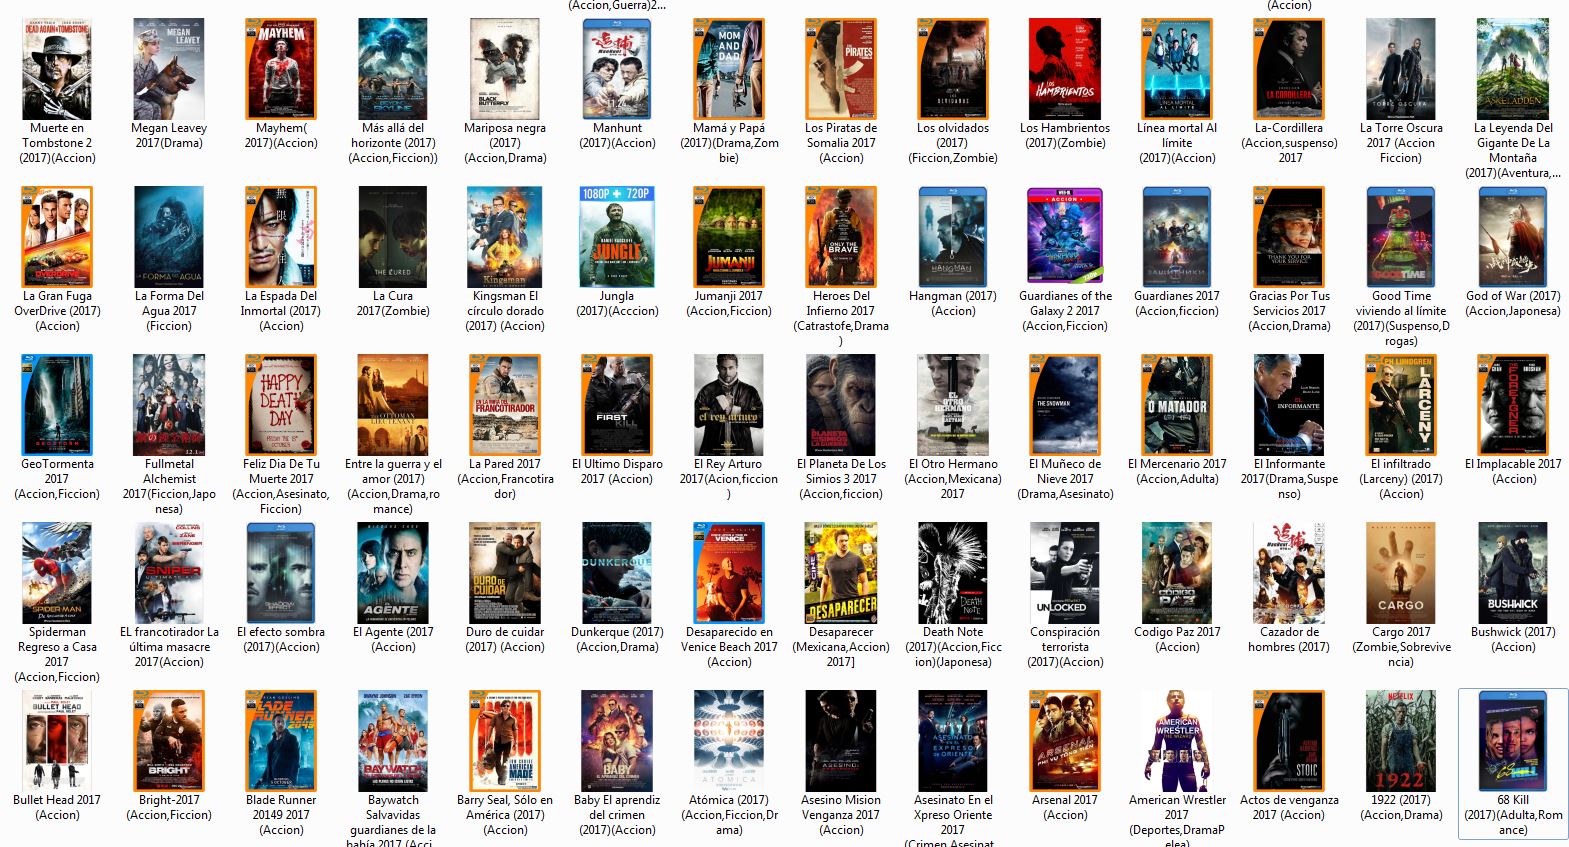This screenshot has height=847, width=1569.
Task: Select Bullet Head 2017 movie poster
Action: coord(57,741)
